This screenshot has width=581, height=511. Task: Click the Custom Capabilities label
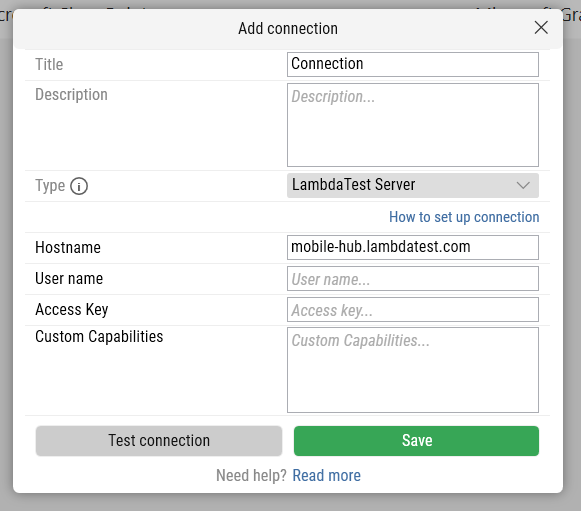click(x=99, y=337)
